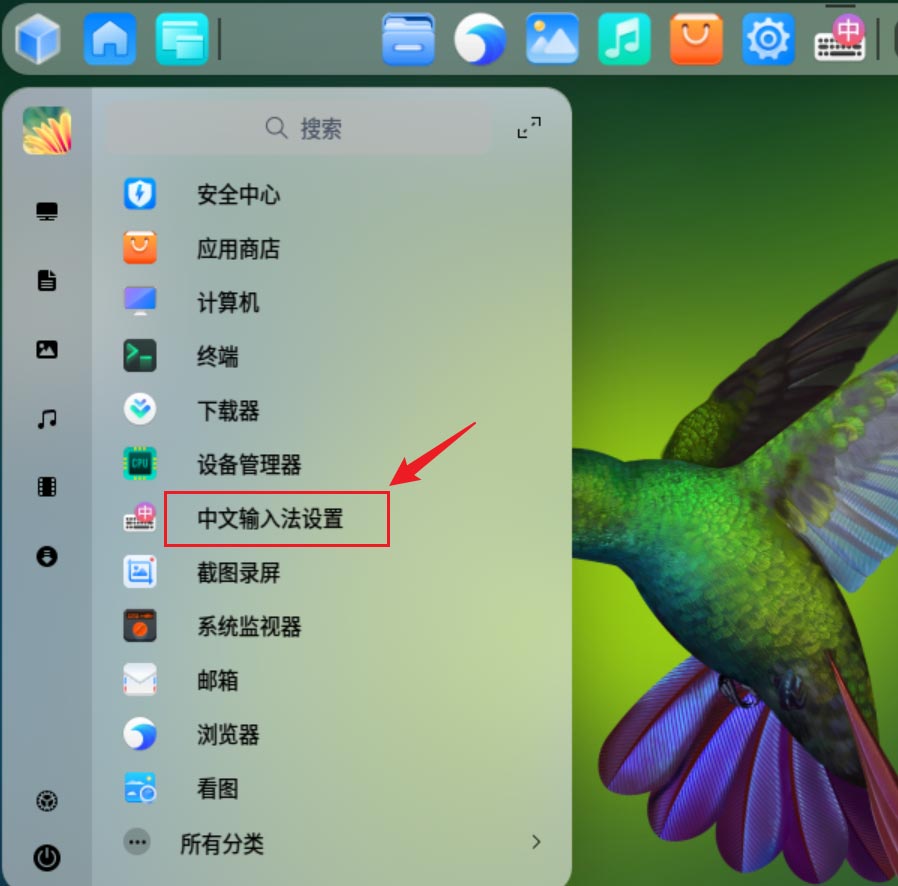Click the 截图录屏 app icon
898x886 pixels.
click(140, 572)
